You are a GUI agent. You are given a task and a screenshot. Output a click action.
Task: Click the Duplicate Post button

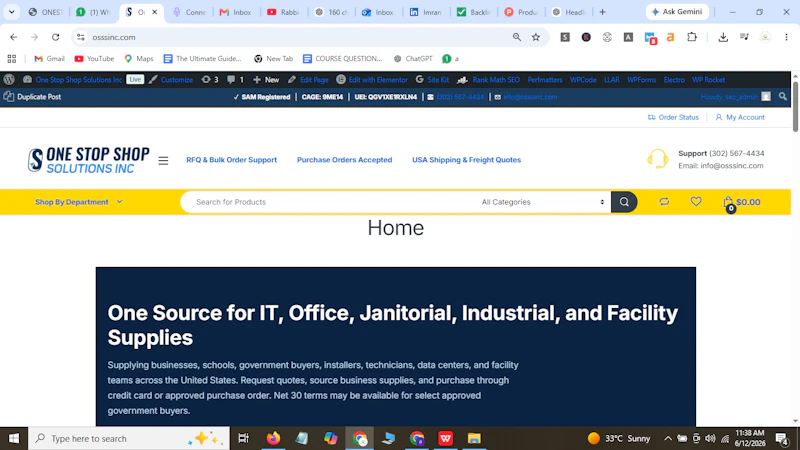(32, 96)
